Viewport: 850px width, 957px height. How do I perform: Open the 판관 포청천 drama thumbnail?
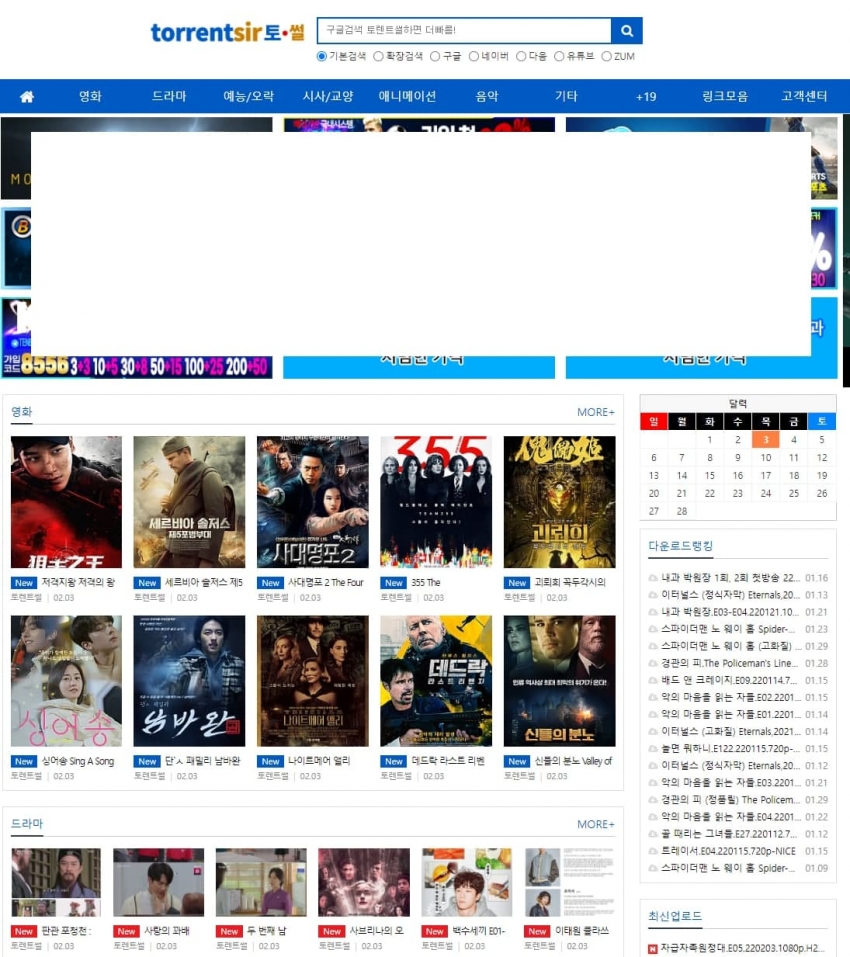[x=56, y=883]
